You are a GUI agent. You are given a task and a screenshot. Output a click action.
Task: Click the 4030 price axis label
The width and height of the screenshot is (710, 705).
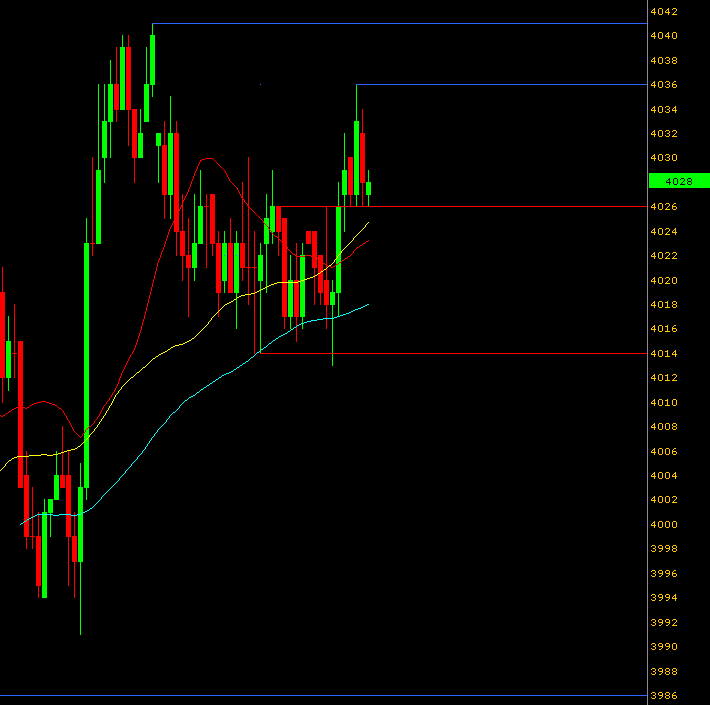tap(664, 158)
